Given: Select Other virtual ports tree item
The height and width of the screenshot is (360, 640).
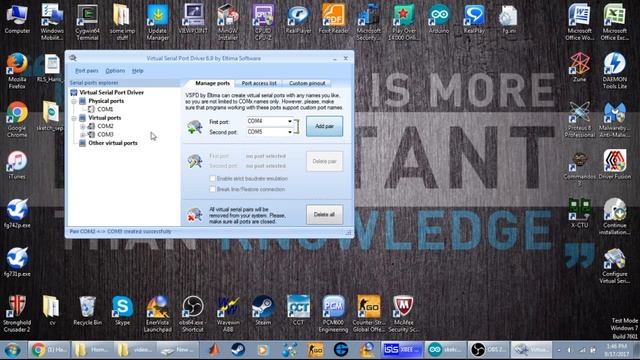Looking at the screenshot, I should [x=113, y=143].
